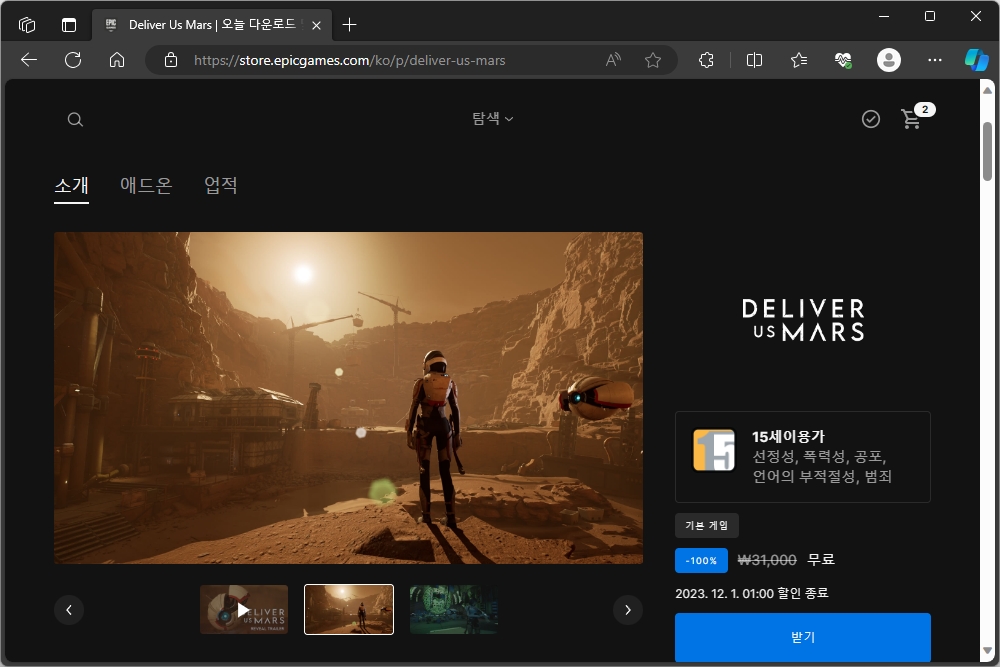Click the 2023. 12. 1. 01:00 할인 종료 text
This screenshot has height=667, width=1000.
(752, 593)
